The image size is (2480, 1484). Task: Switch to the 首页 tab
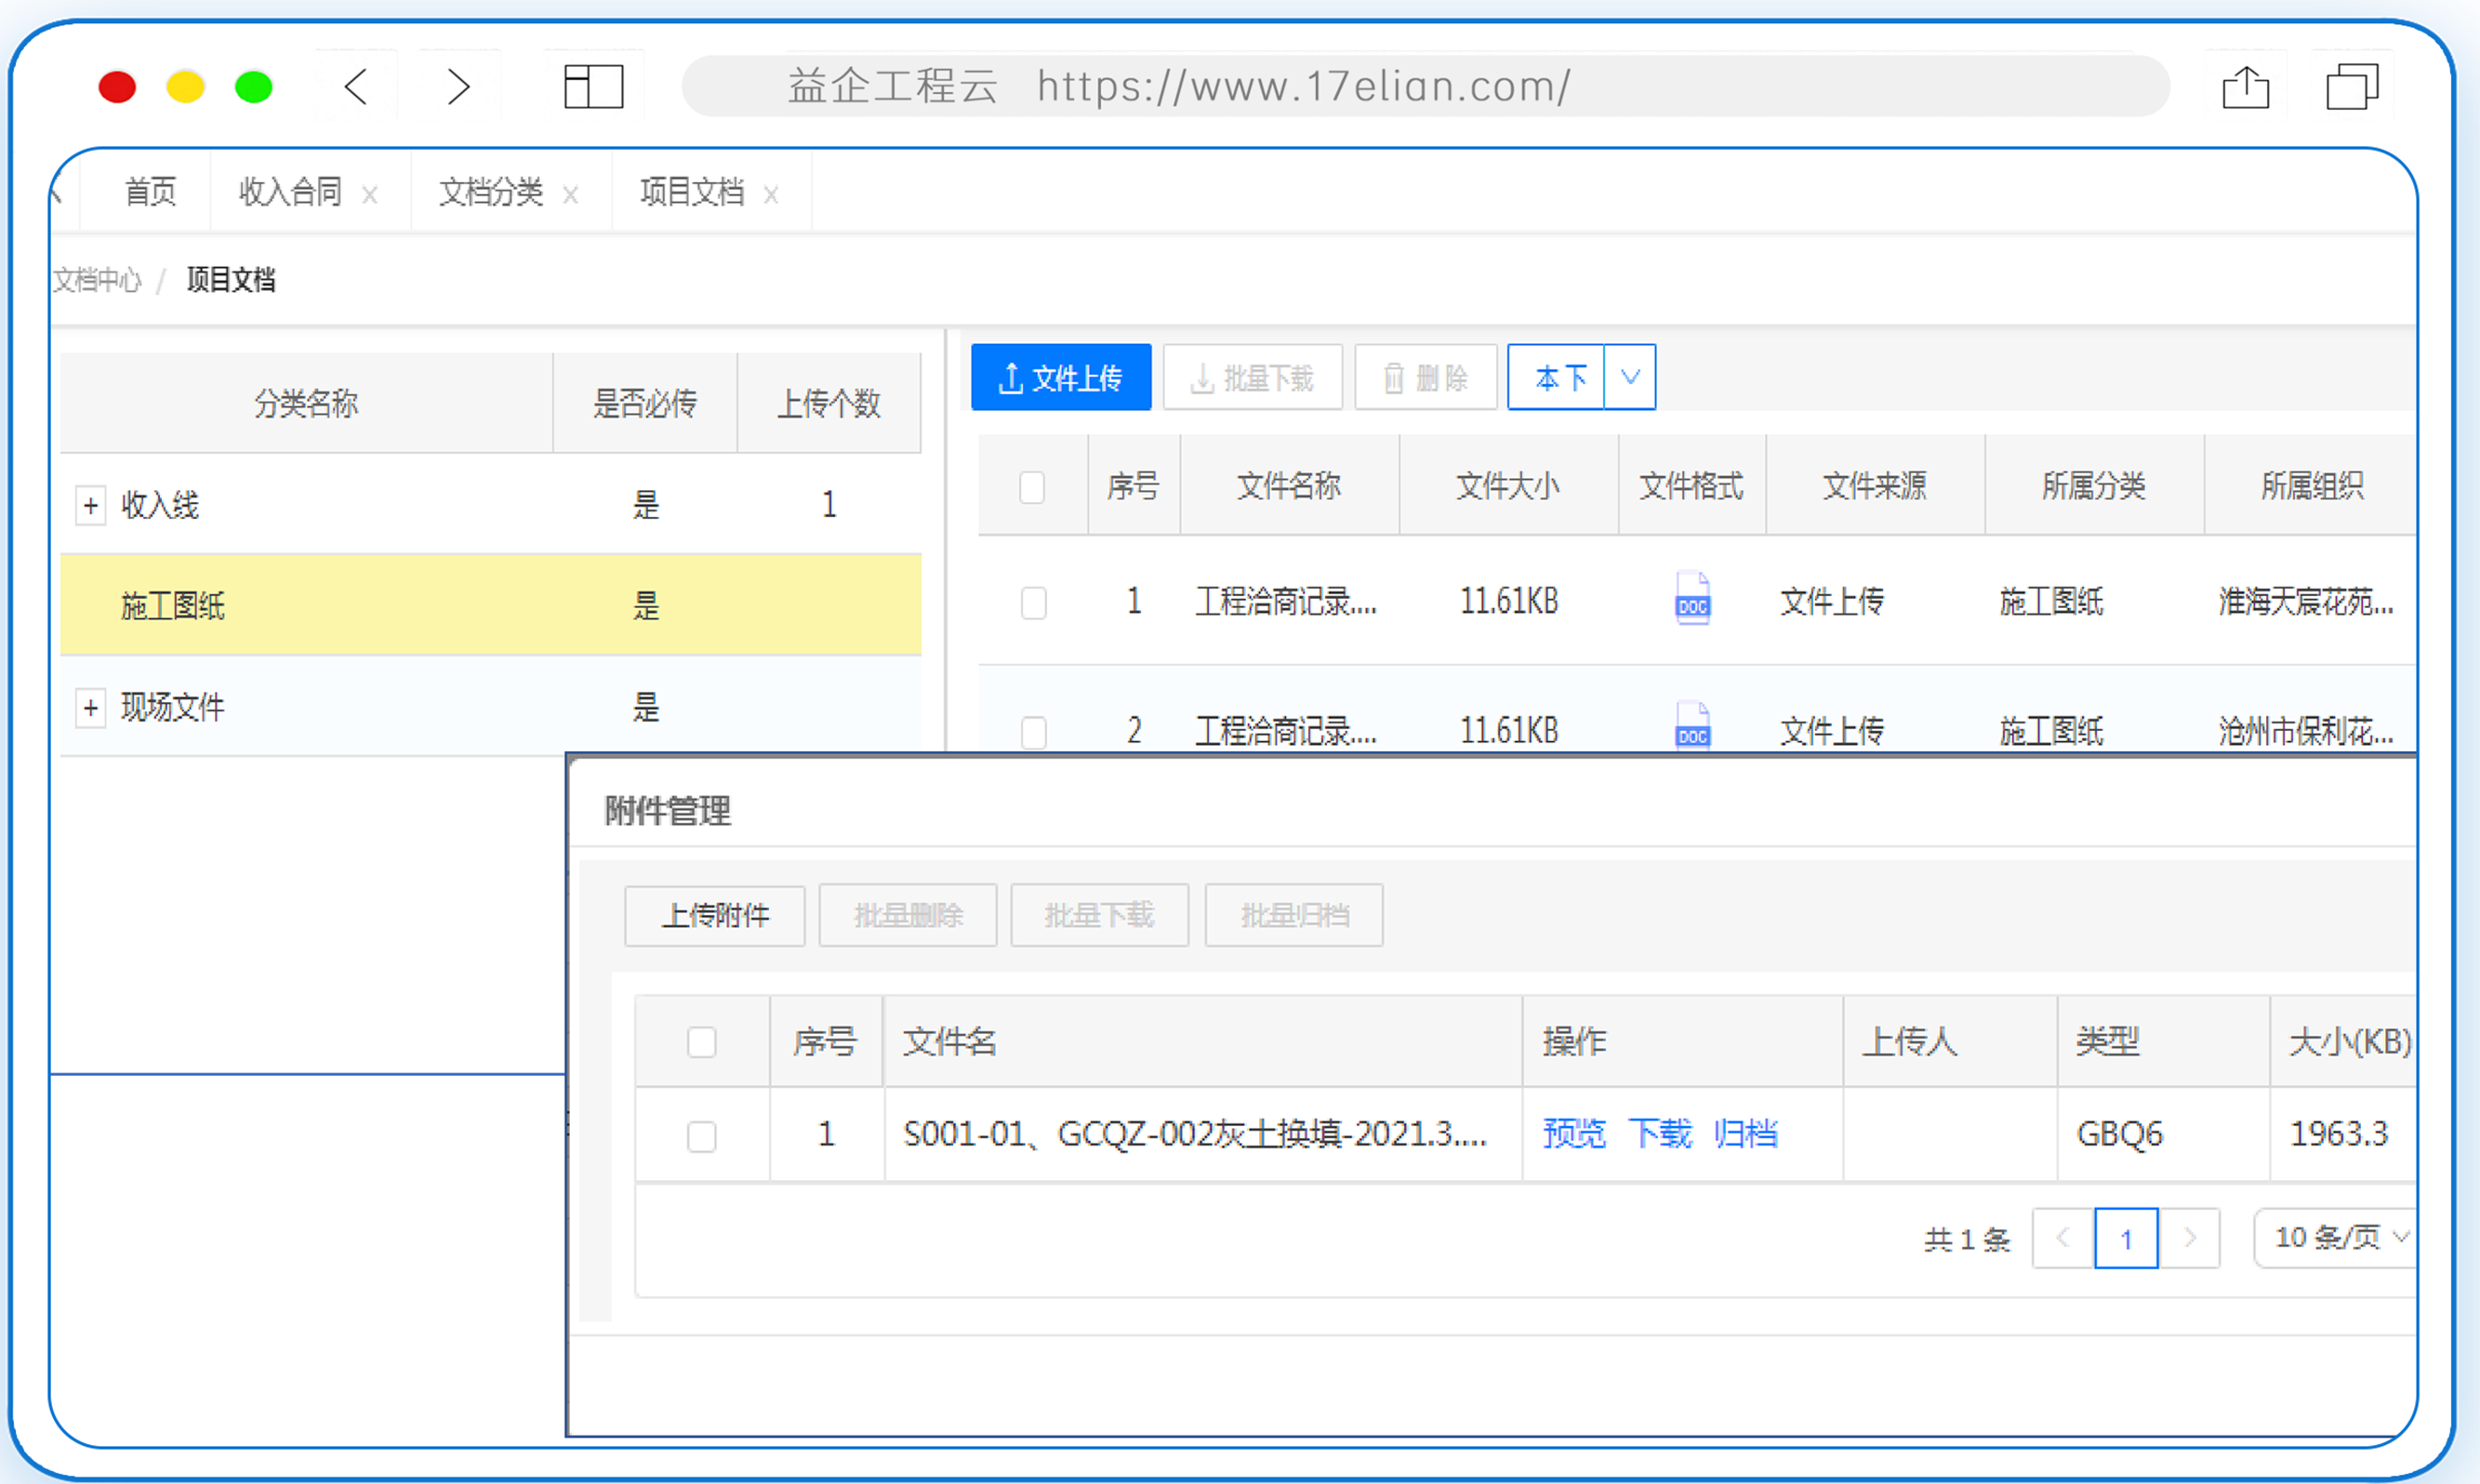pos(150,191)
